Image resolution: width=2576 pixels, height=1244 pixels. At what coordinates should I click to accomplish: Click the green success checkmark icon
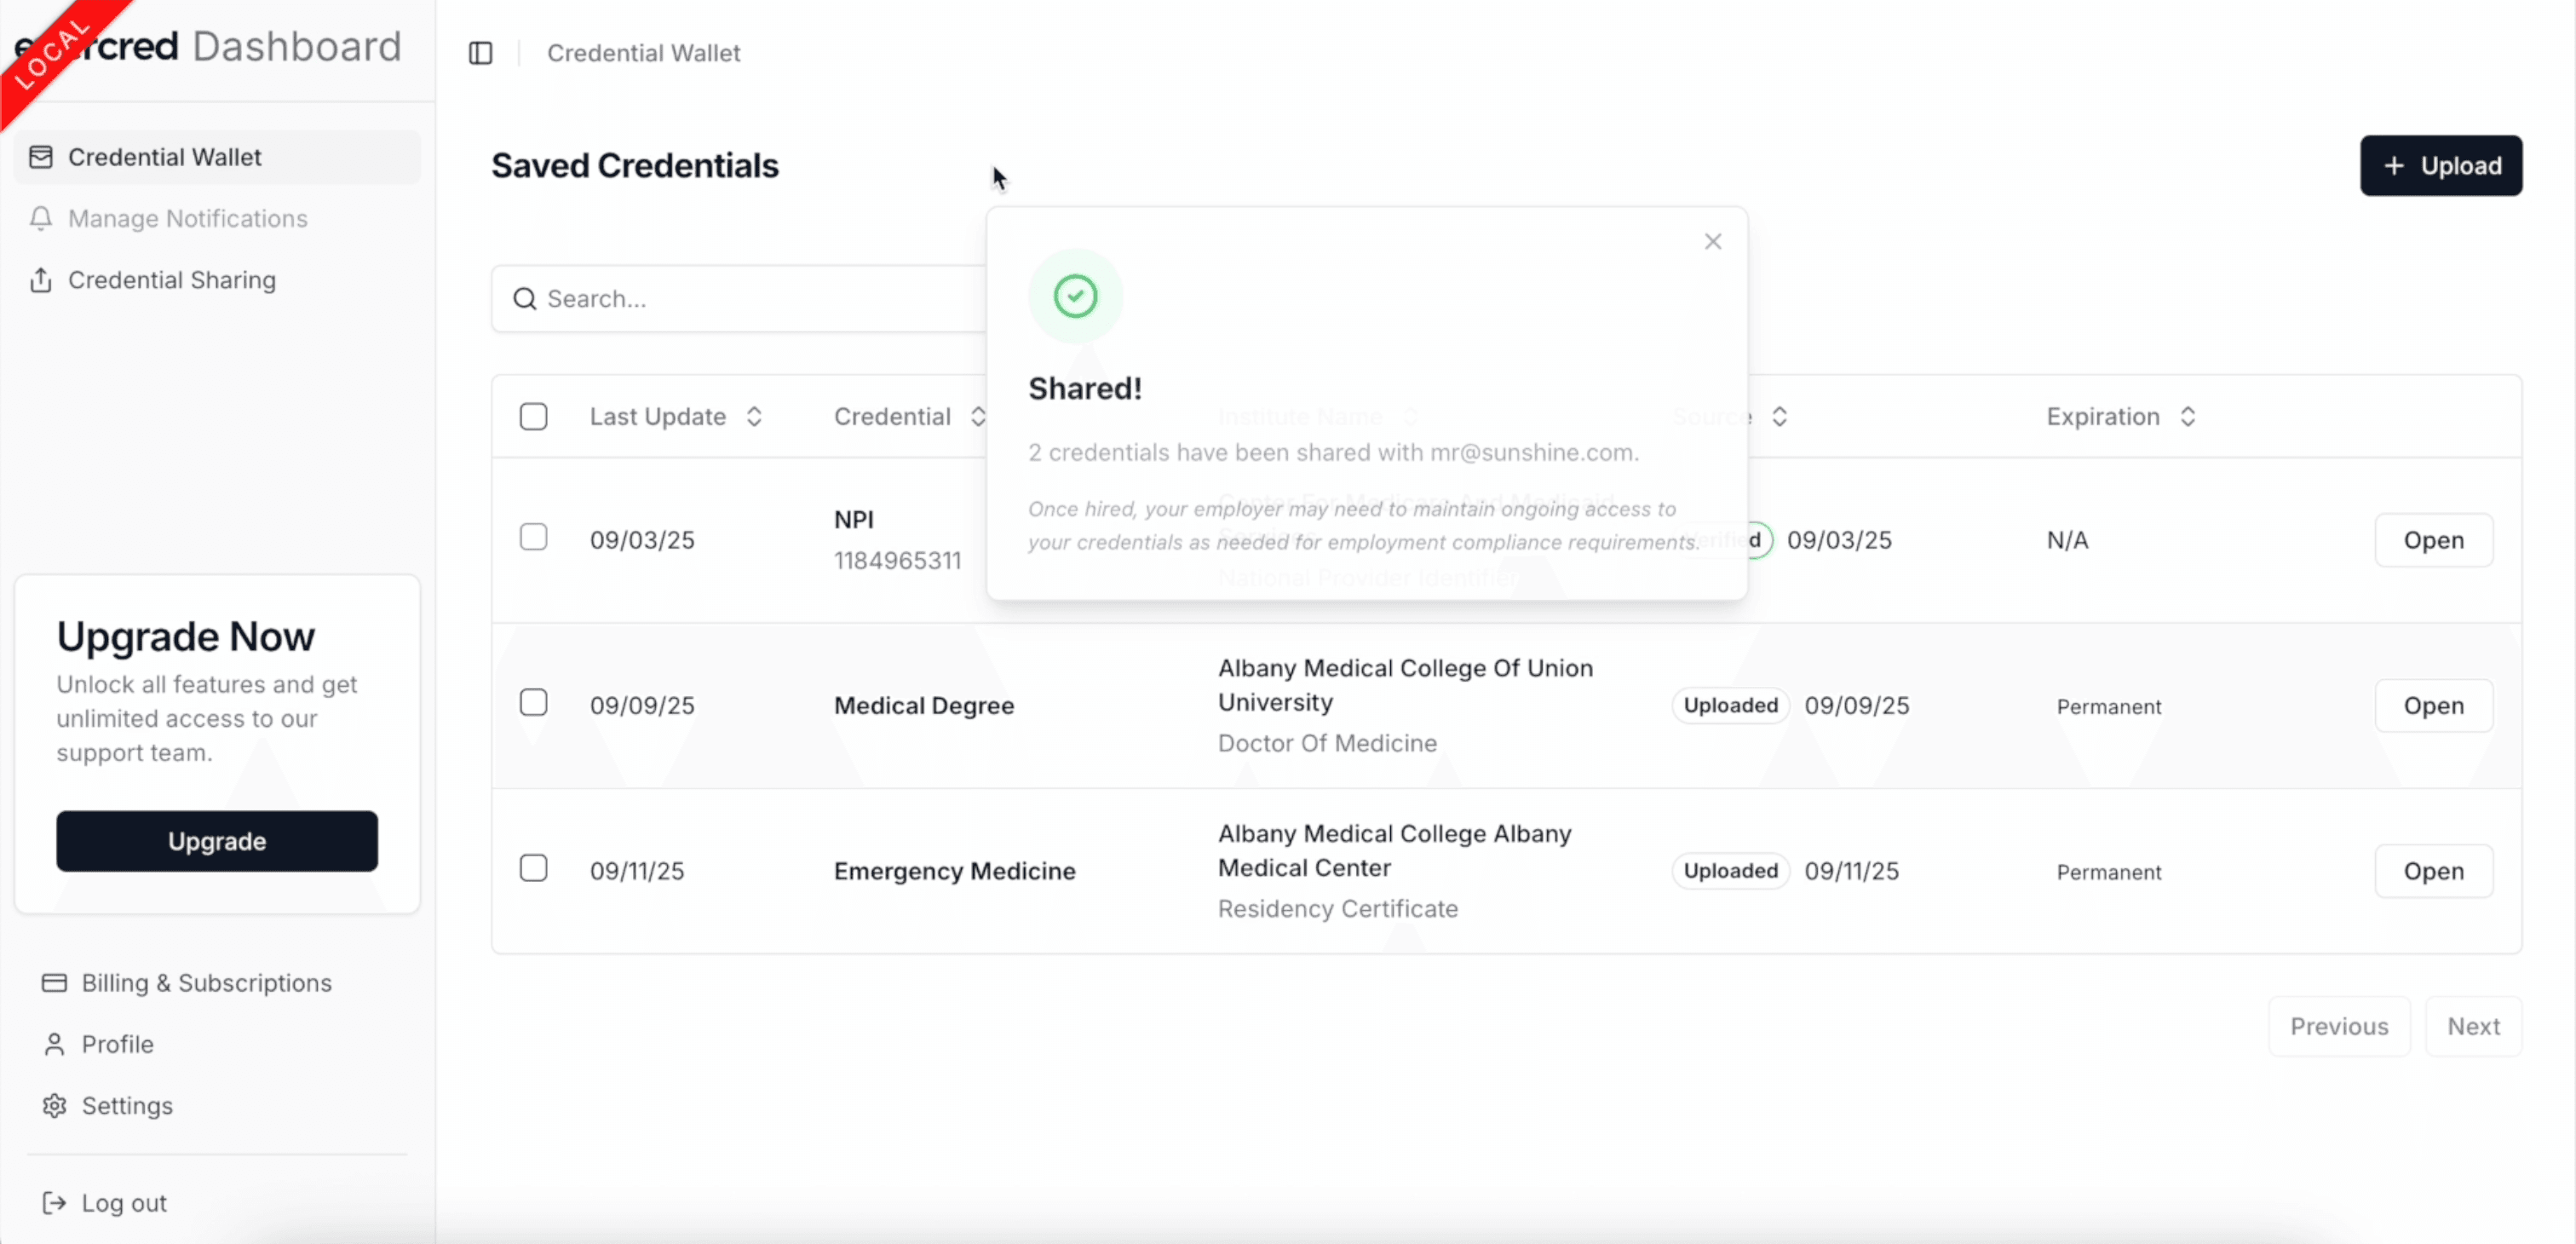[1075, 296]
